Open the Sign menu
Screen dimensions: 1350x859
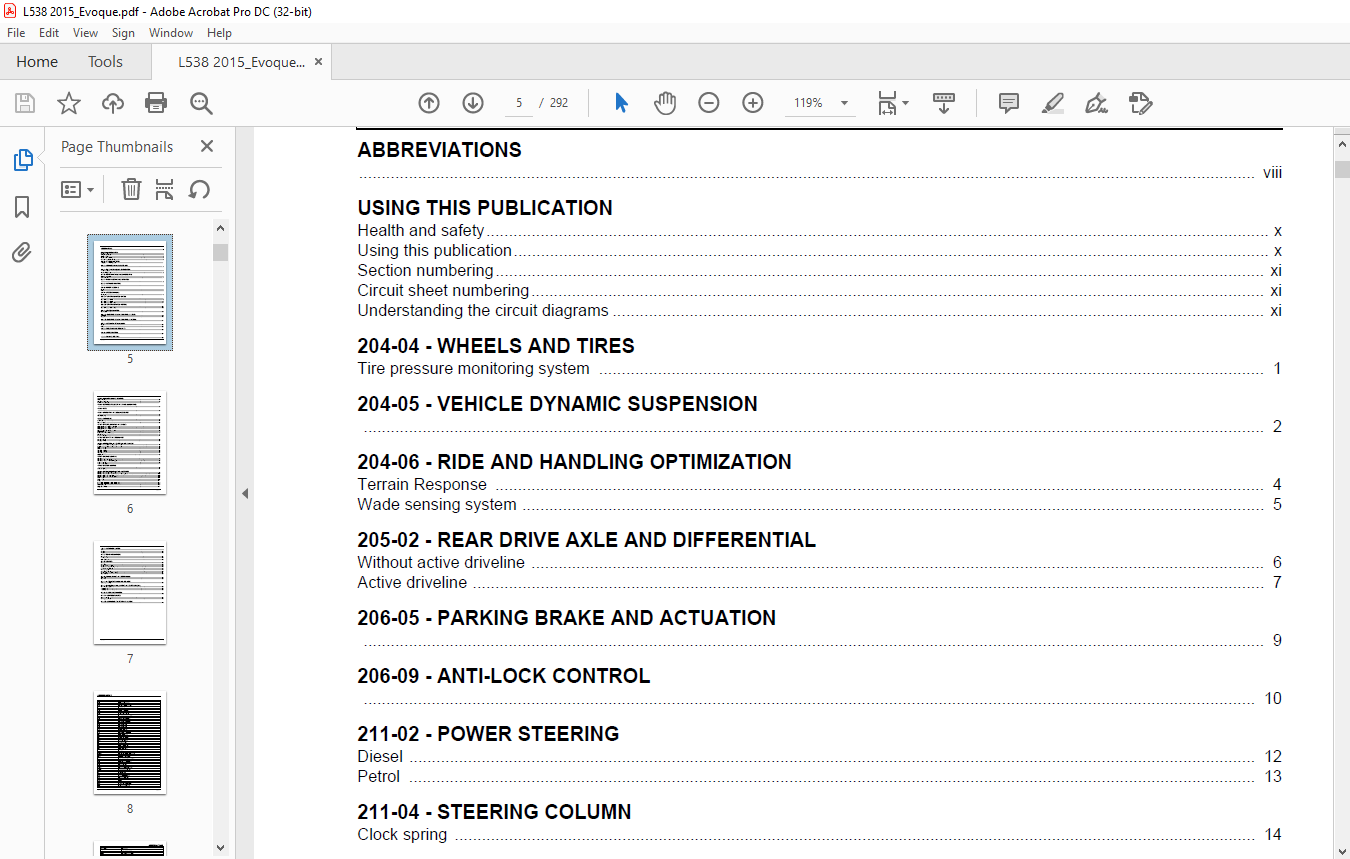tap(123, 33)
